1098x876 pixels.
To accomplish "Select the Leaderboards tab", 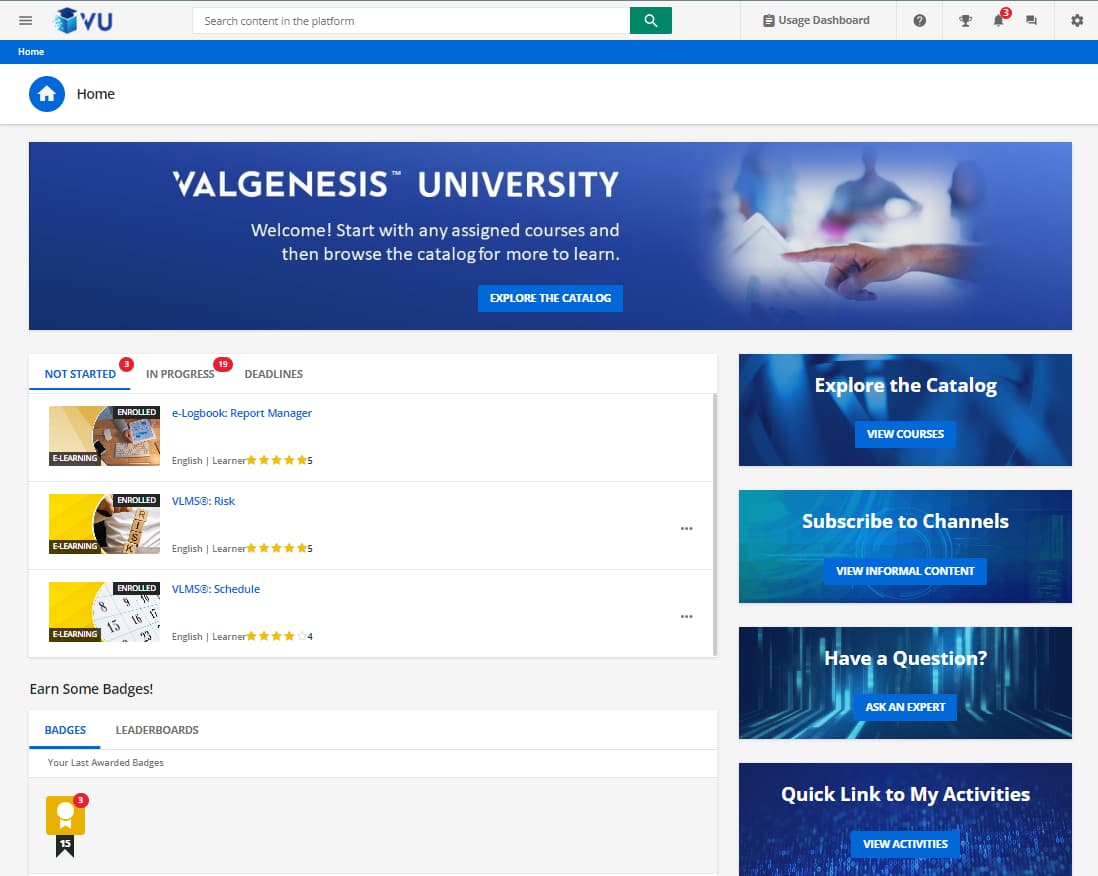I will pos(157,730).
